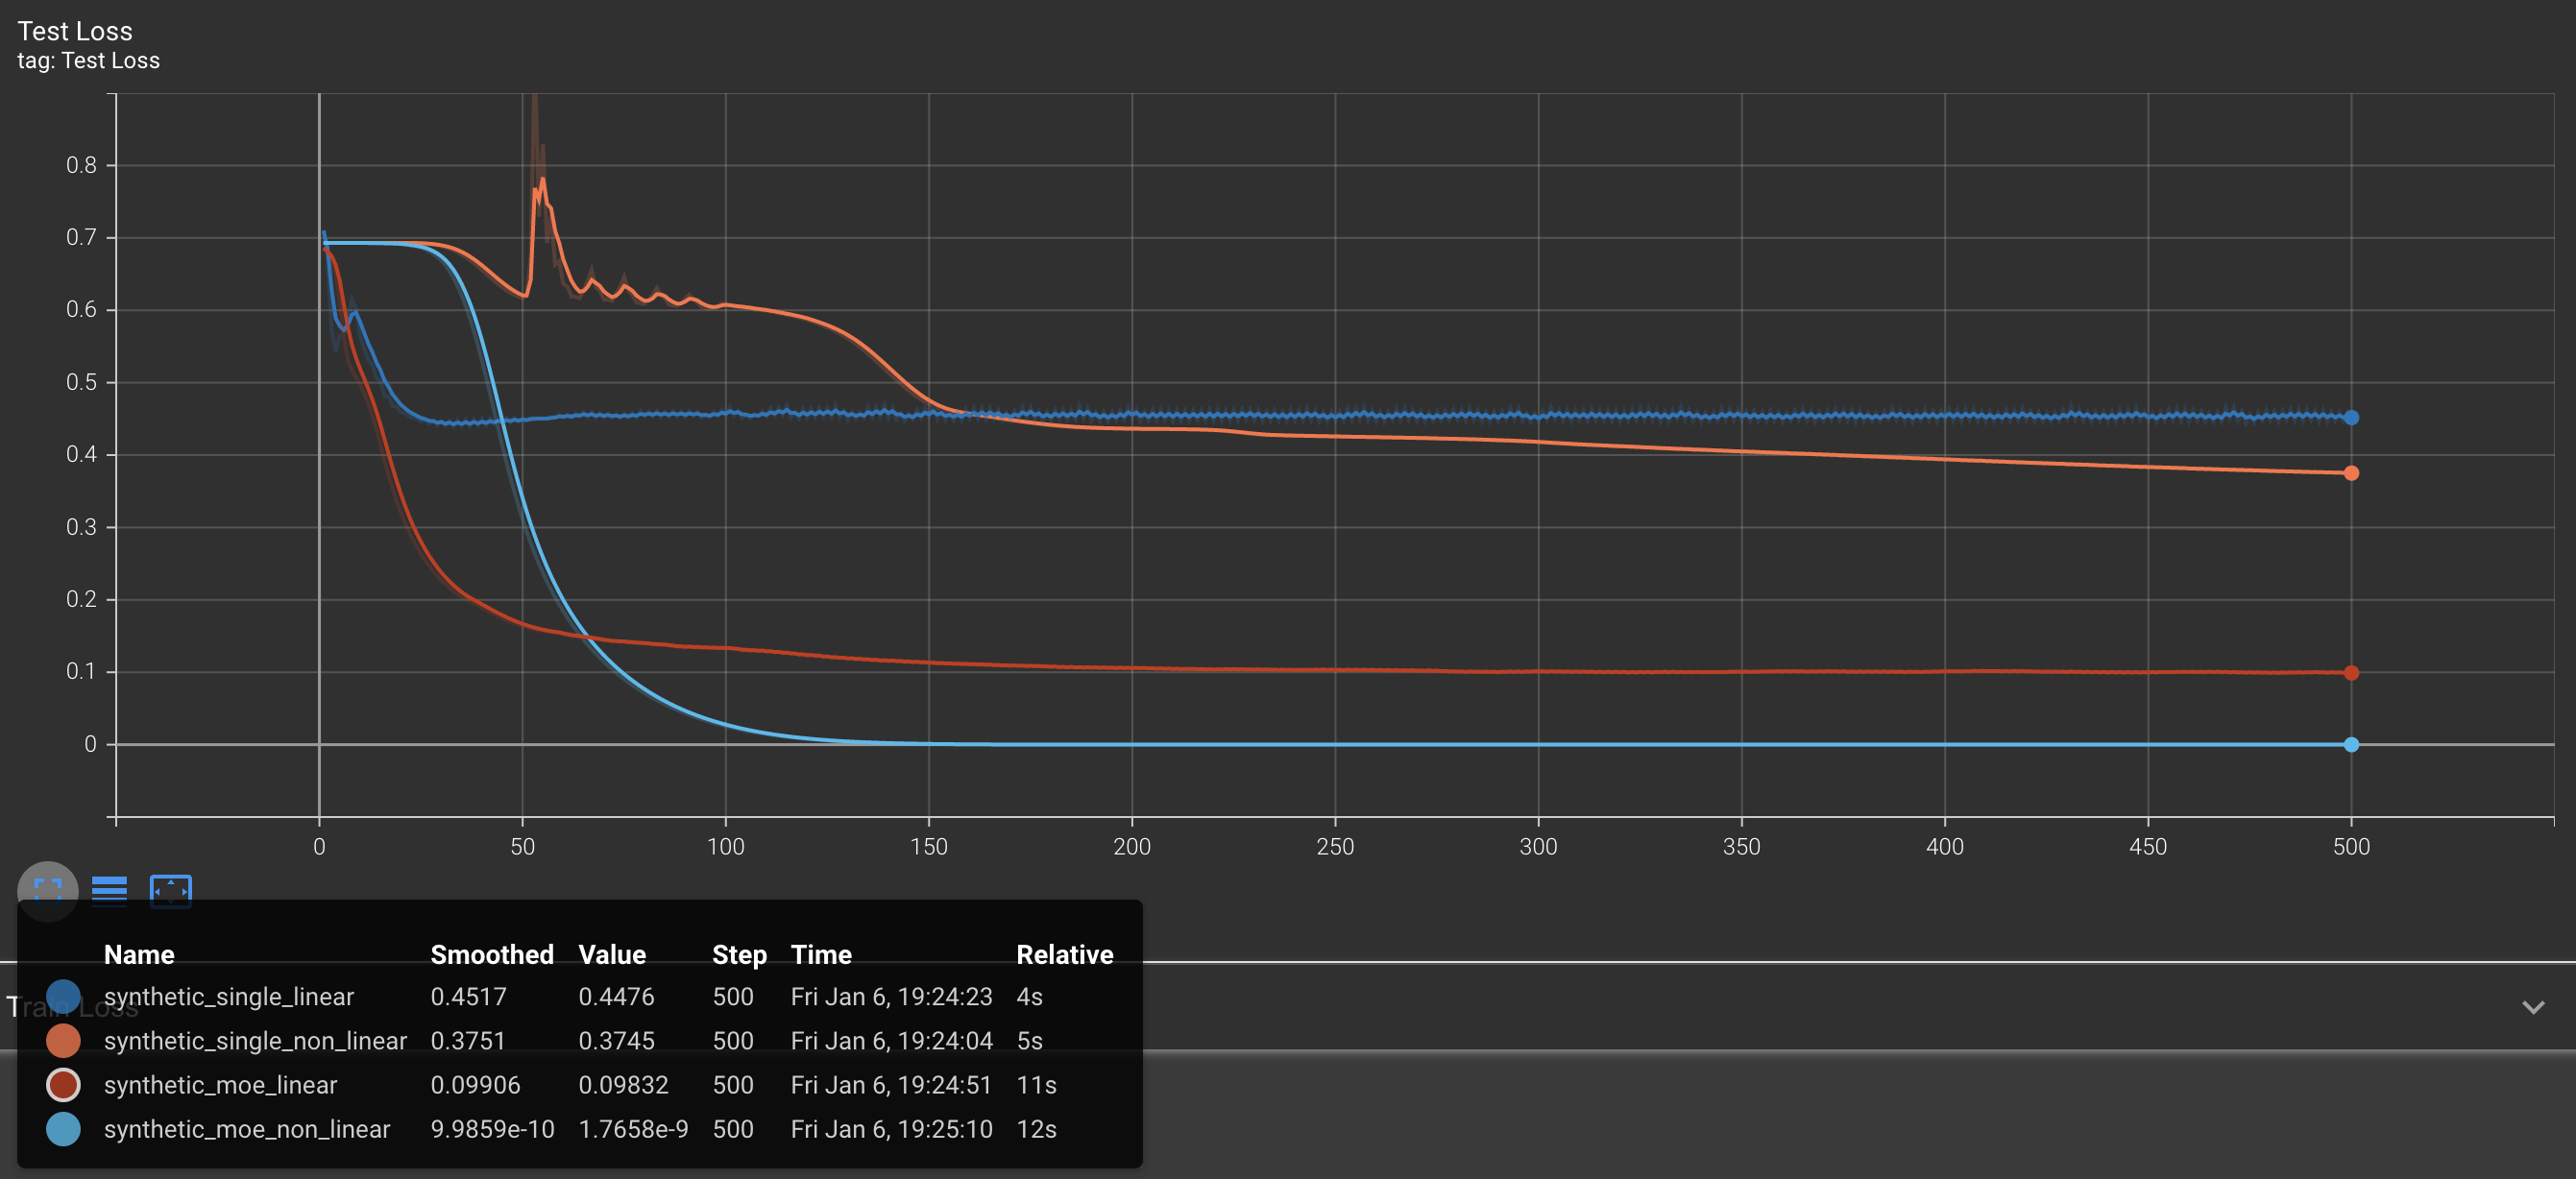
Task: Select the synthetic_moe_linear row name
Action: 220,1084
